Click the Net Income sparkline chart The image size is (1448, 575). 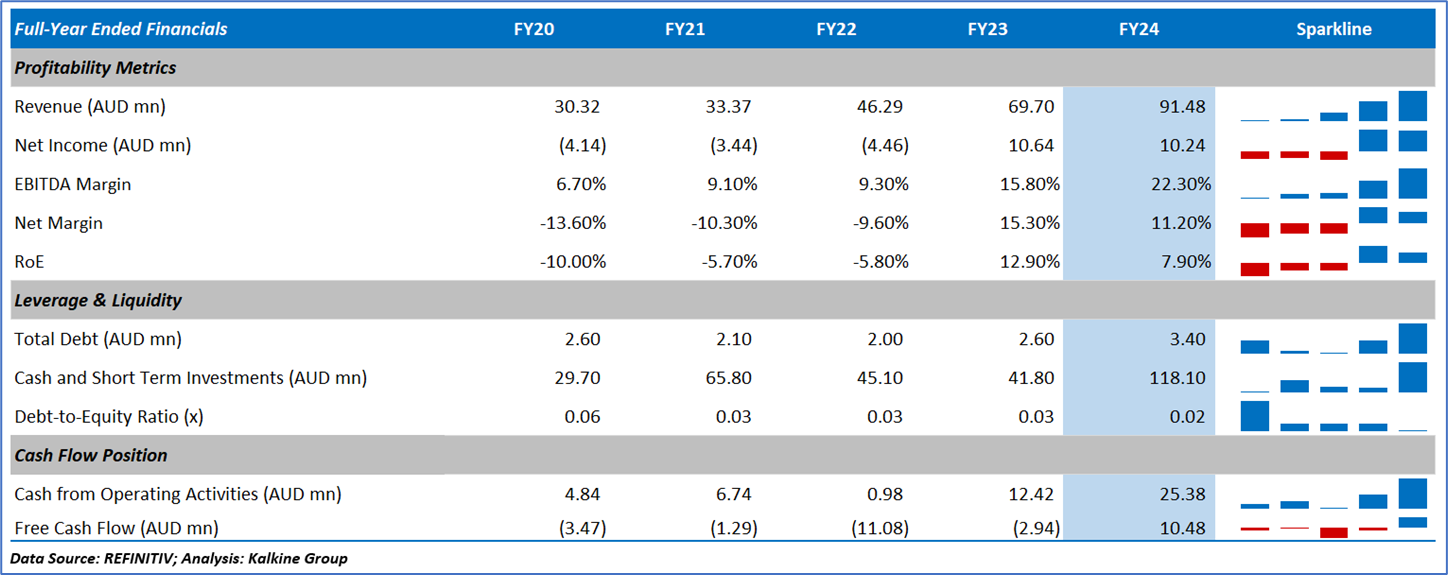pos(1333,145)
